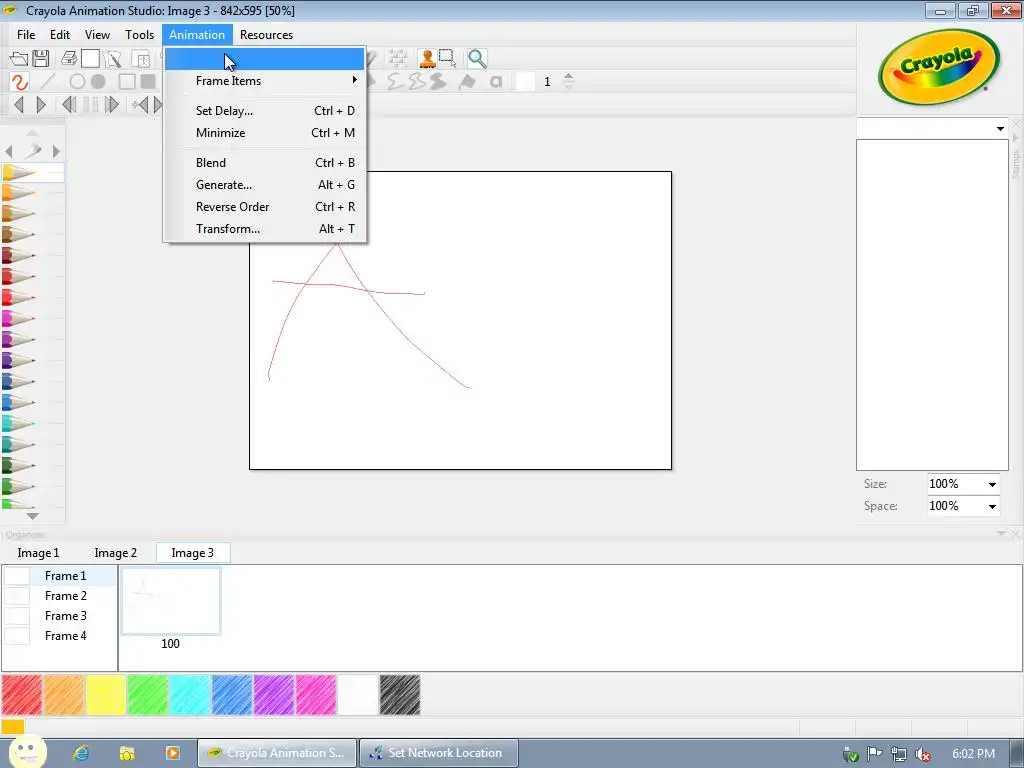Expand the stamp category dropdown at top right
1024x768 pixels.
(x=1000, y=129)
